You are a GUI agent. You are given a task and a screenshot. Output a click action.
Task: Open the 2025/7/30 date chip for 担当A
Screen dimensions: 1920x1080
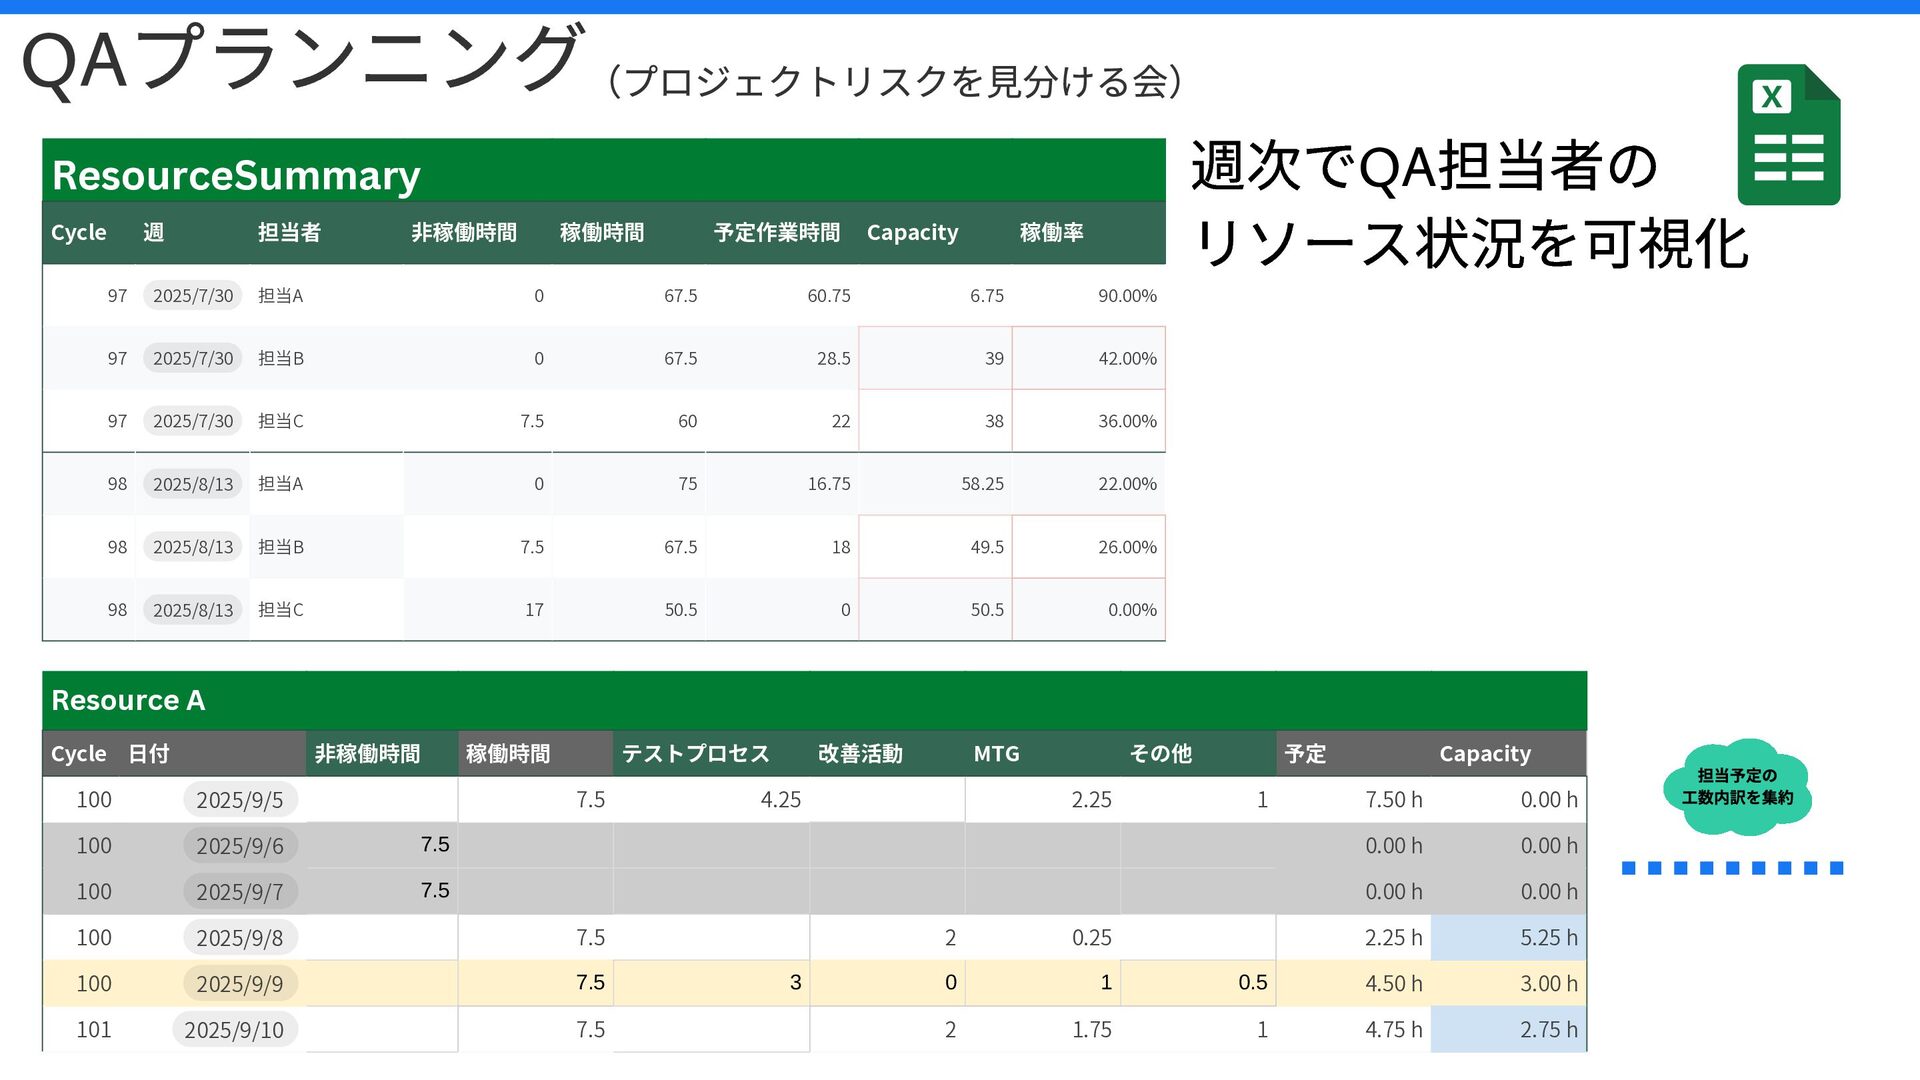coord(193,295)
